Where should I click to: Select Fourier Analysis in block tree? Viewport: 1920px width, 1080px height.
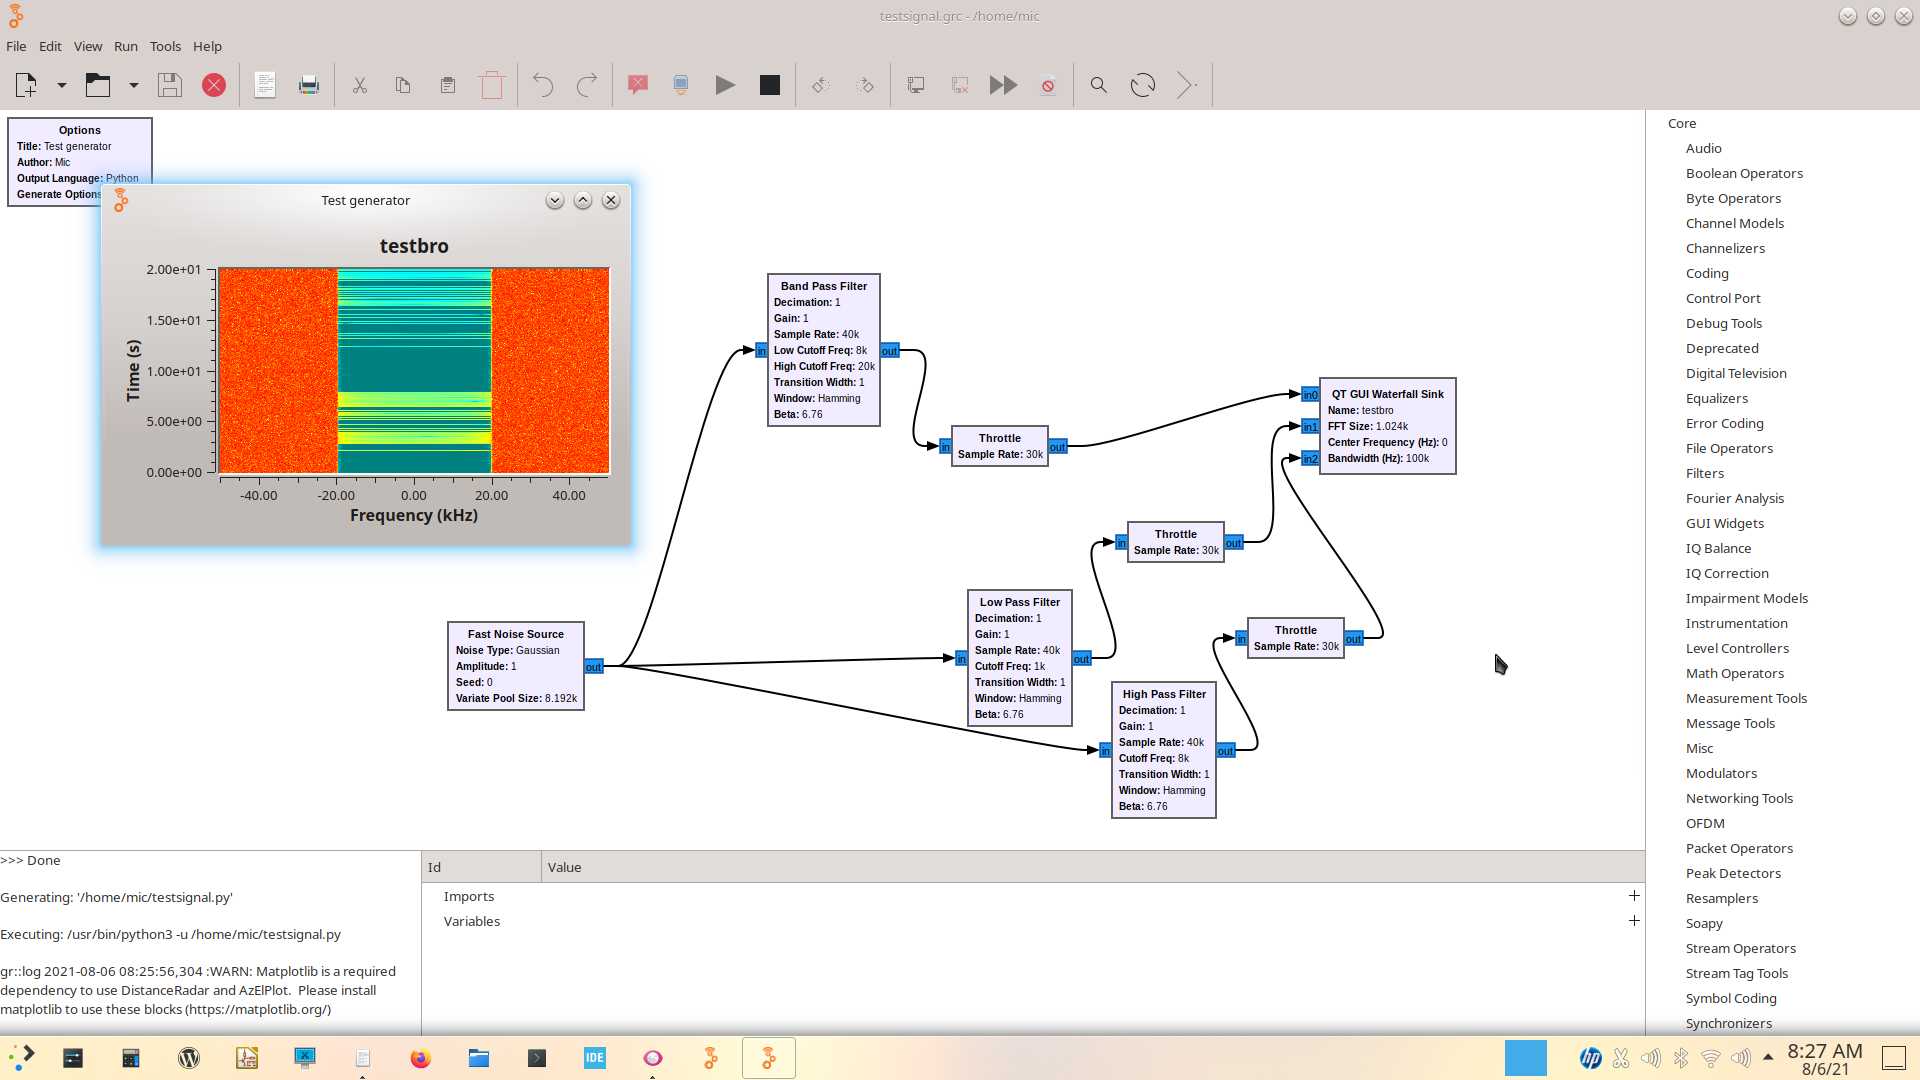click(1734, 498)
